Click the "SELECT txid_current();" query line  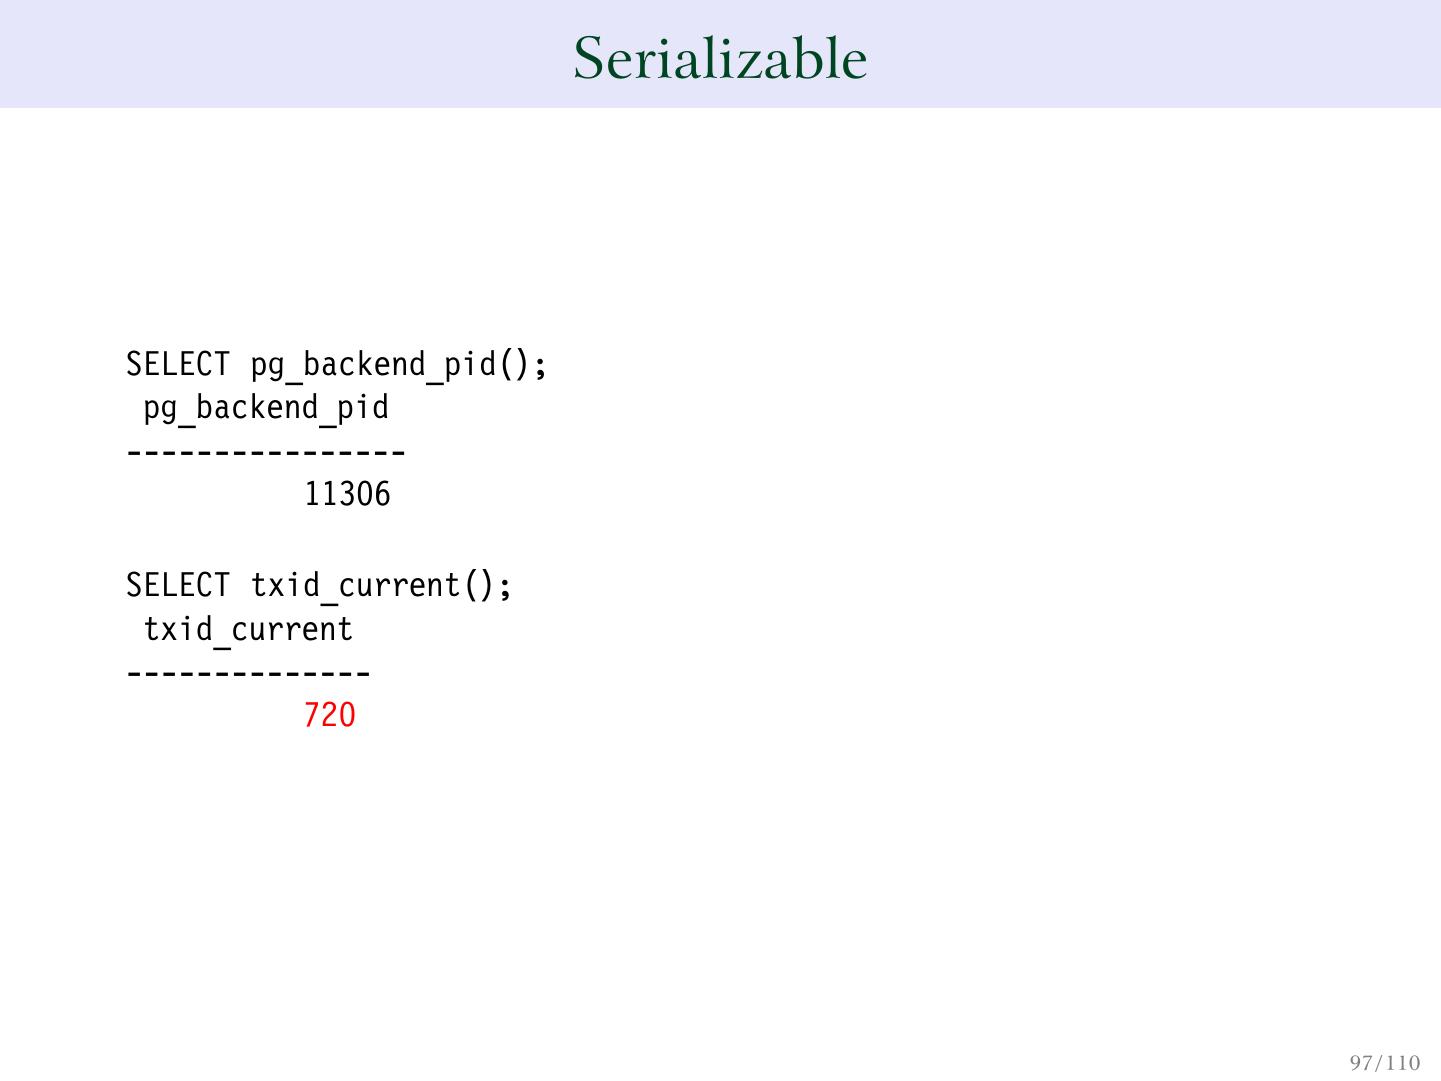pyautogui.click(x=318, y=585)
